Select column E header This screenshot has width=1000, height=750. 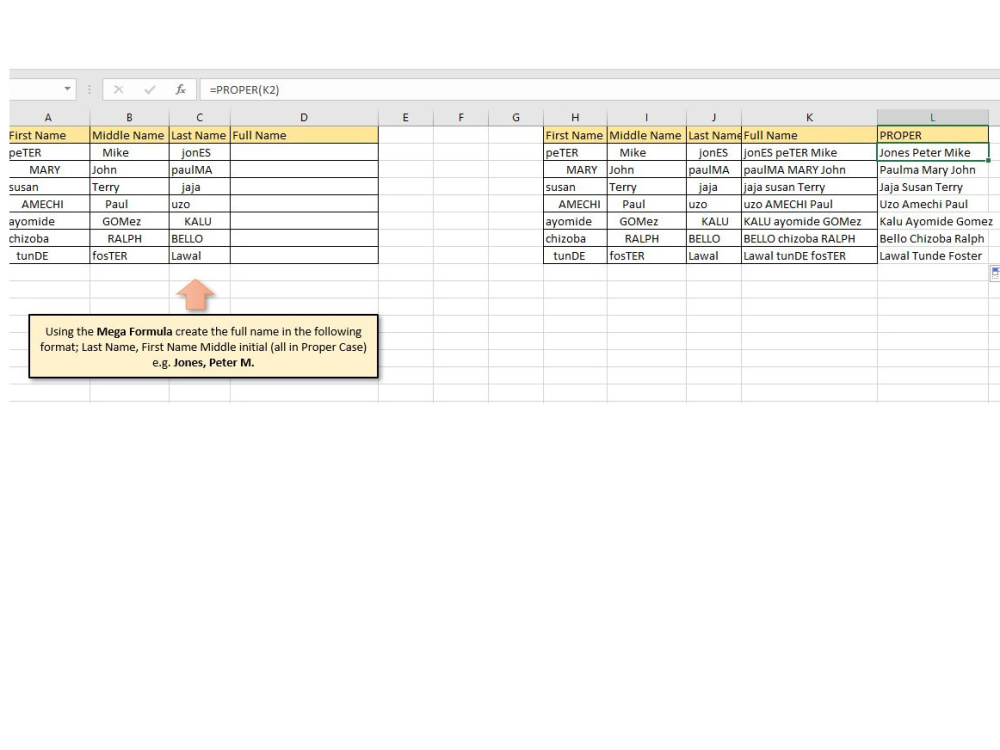coord(406,117)
